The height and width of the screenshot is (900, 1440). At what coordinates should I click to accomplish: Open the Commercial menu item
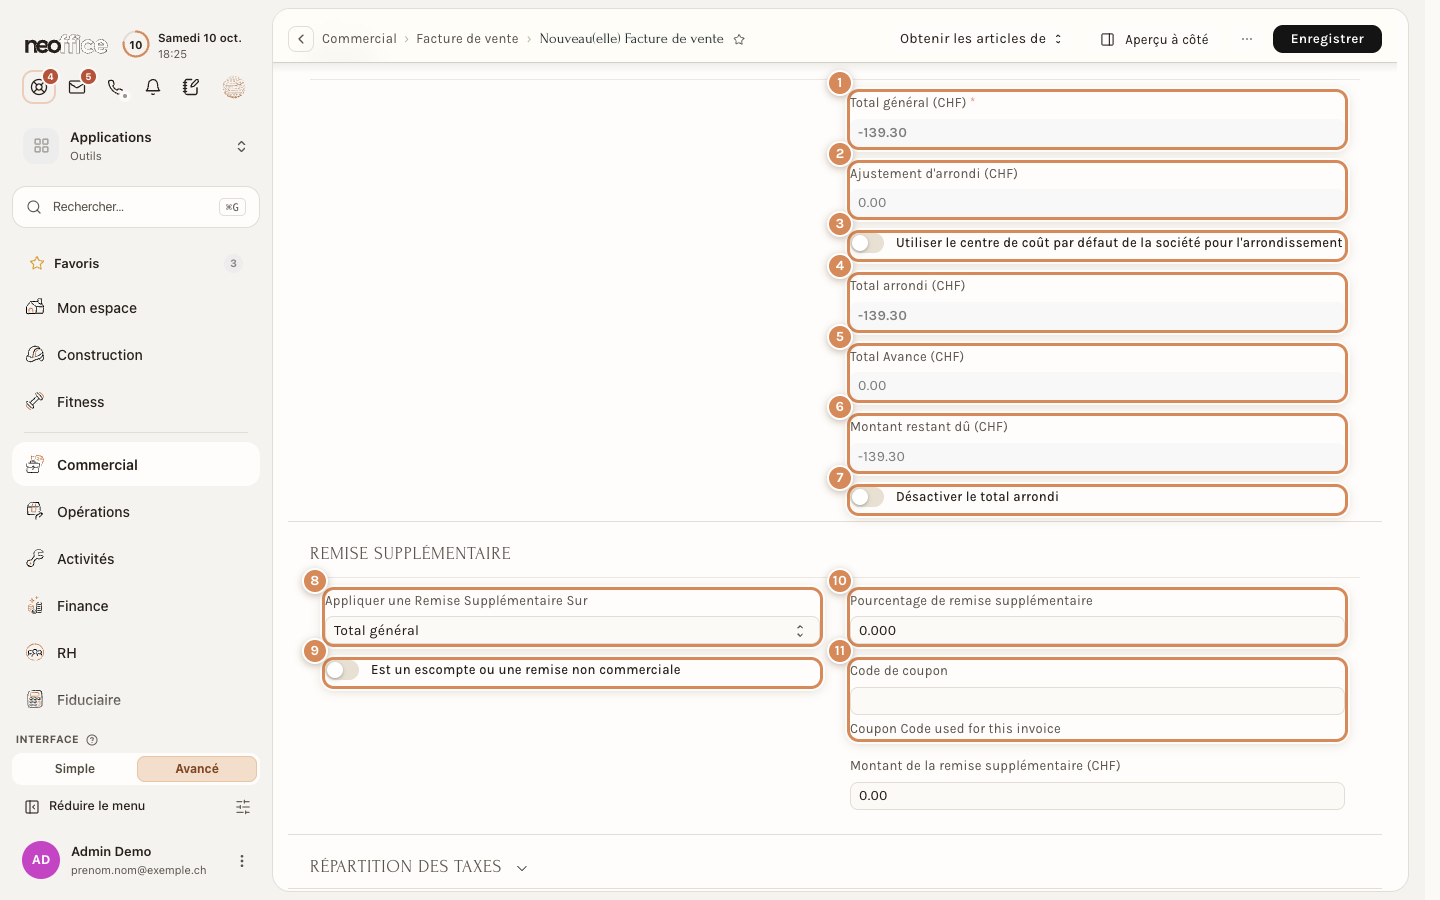tap(136, 465)
